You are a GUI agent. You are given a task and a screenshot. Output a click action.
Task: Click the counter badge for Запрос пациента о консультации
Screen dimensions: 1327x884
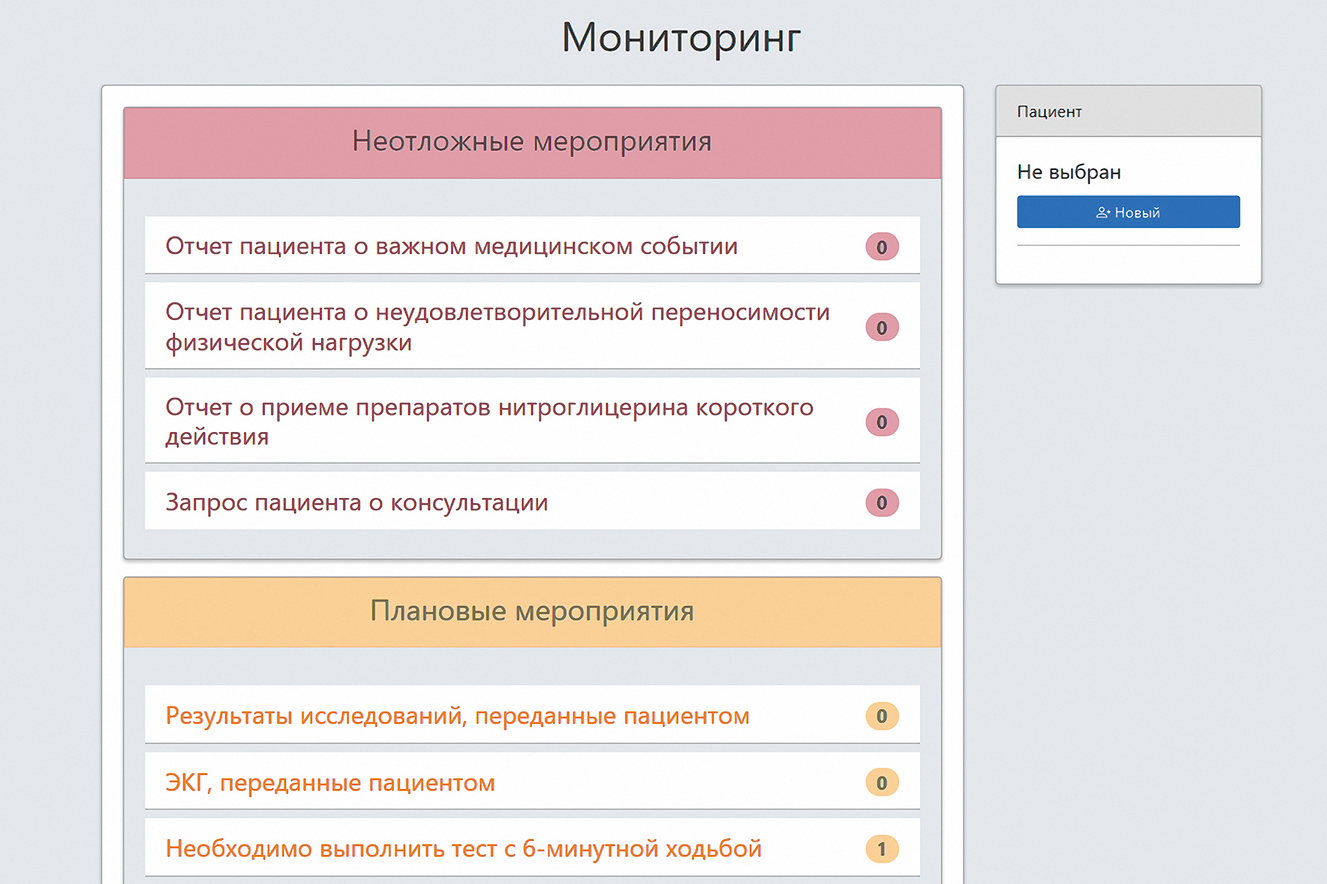881,502
